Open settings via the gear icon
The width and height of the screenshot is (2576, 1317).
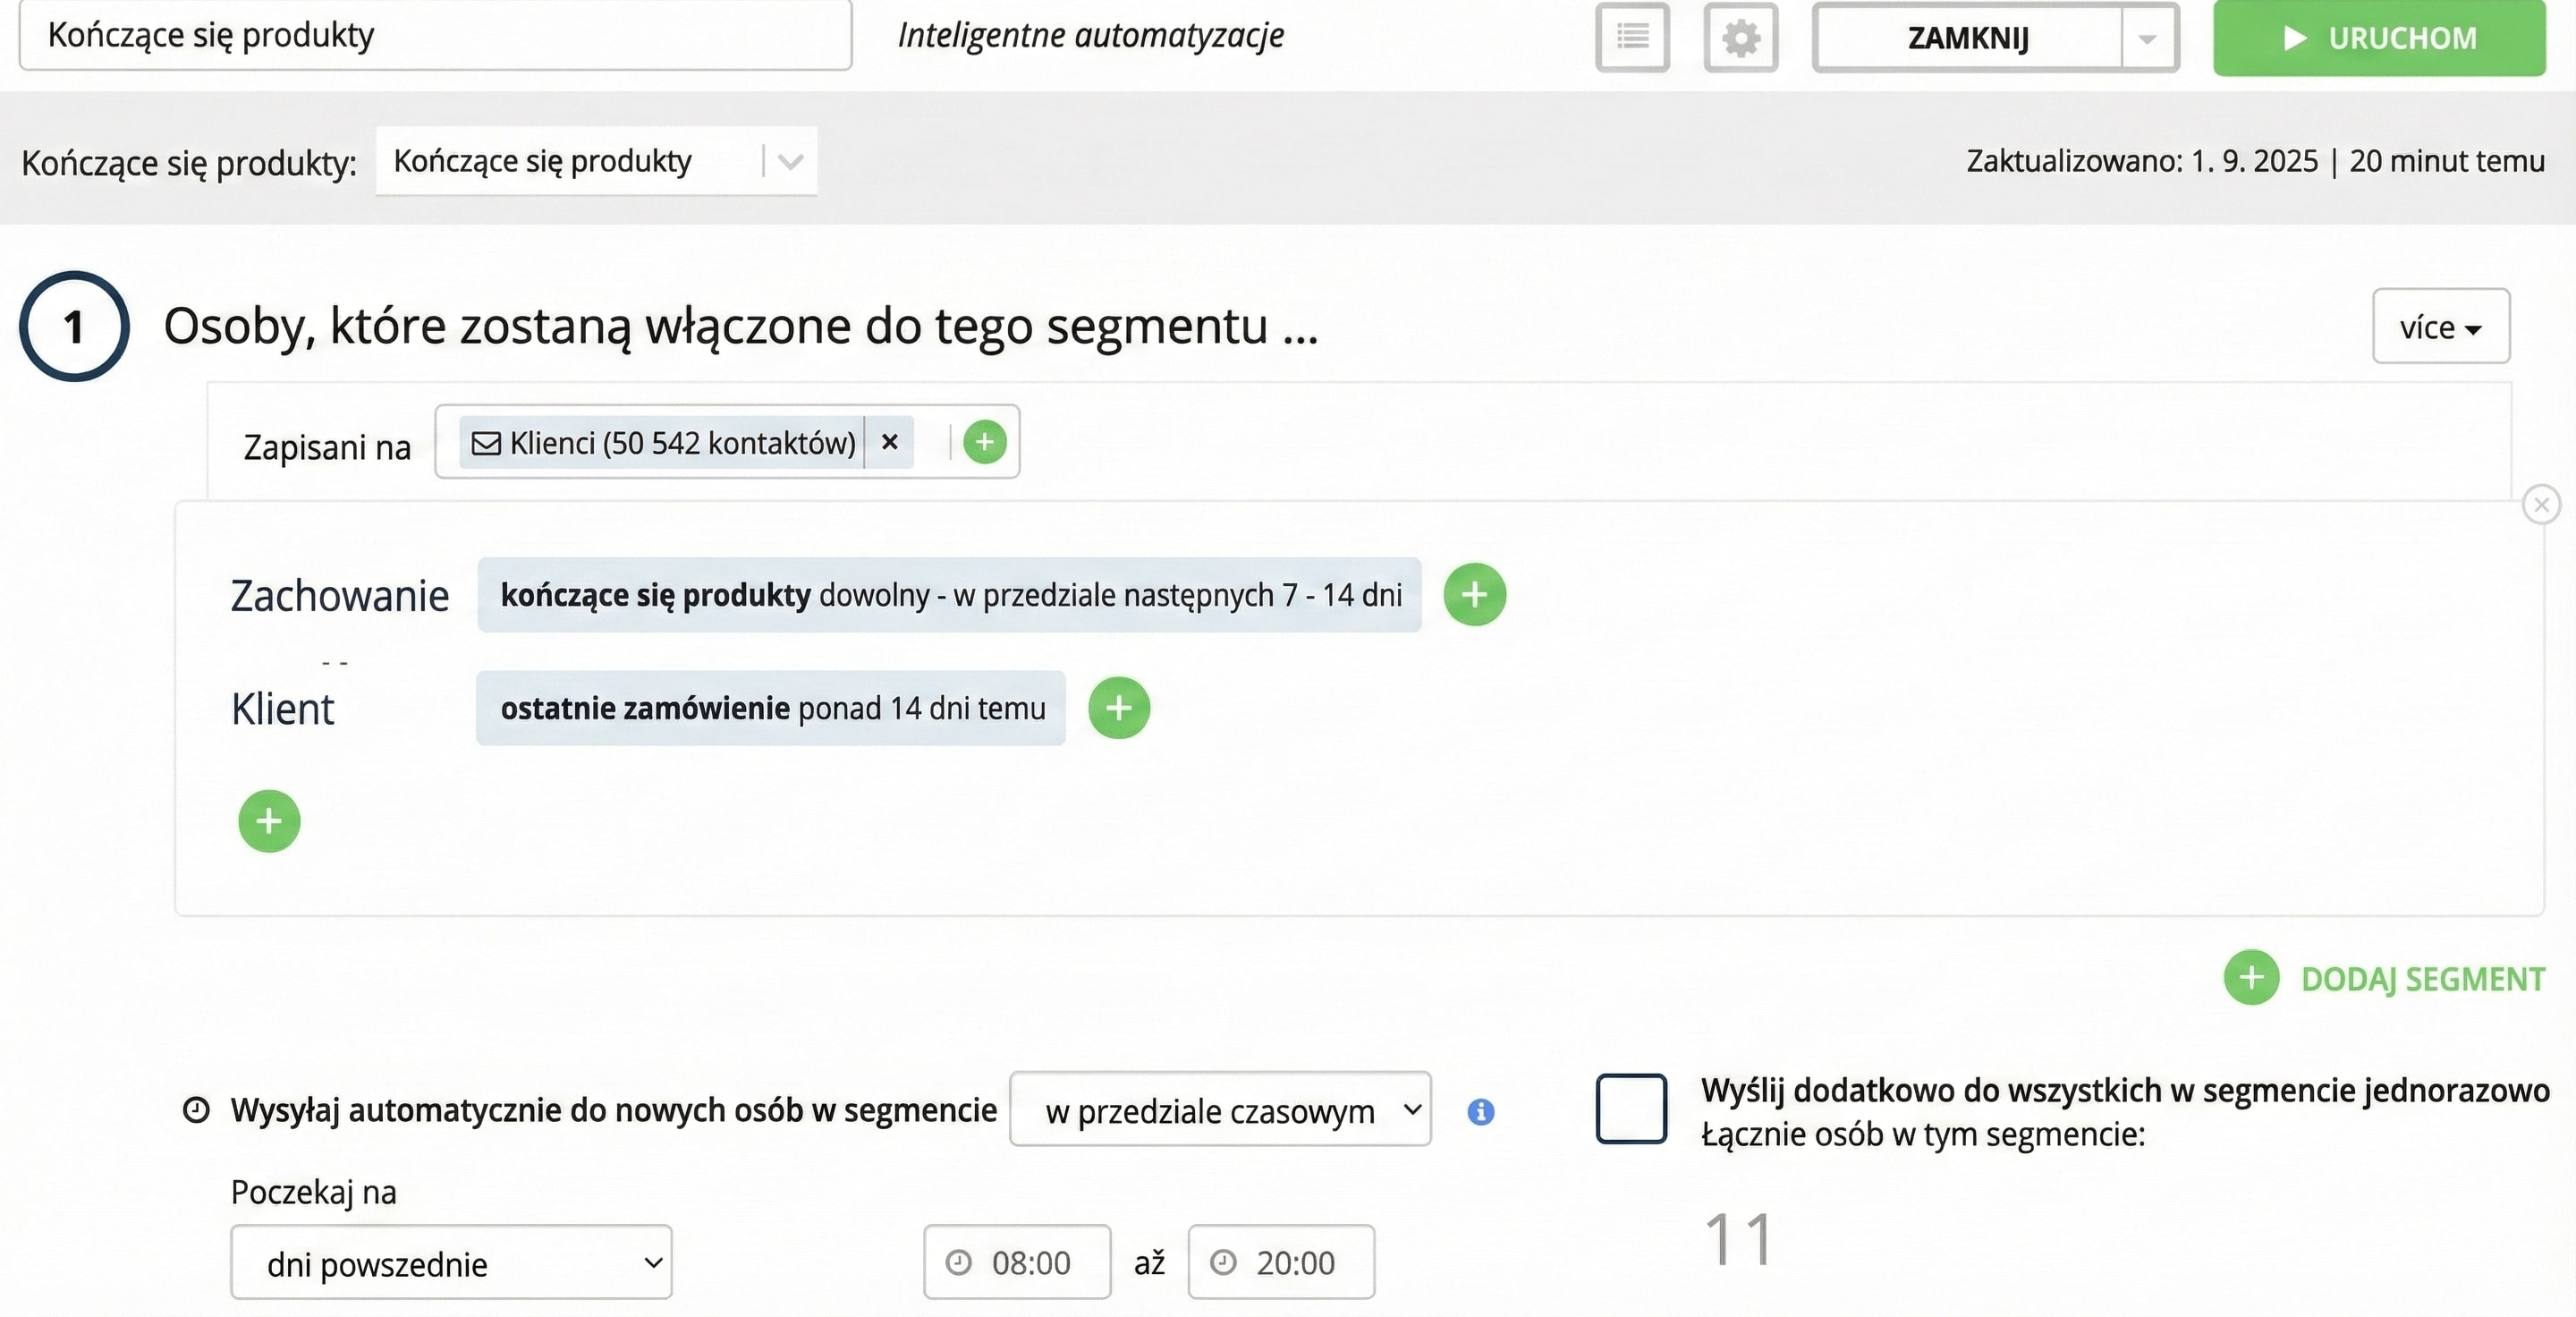(x=1740, y=38)
